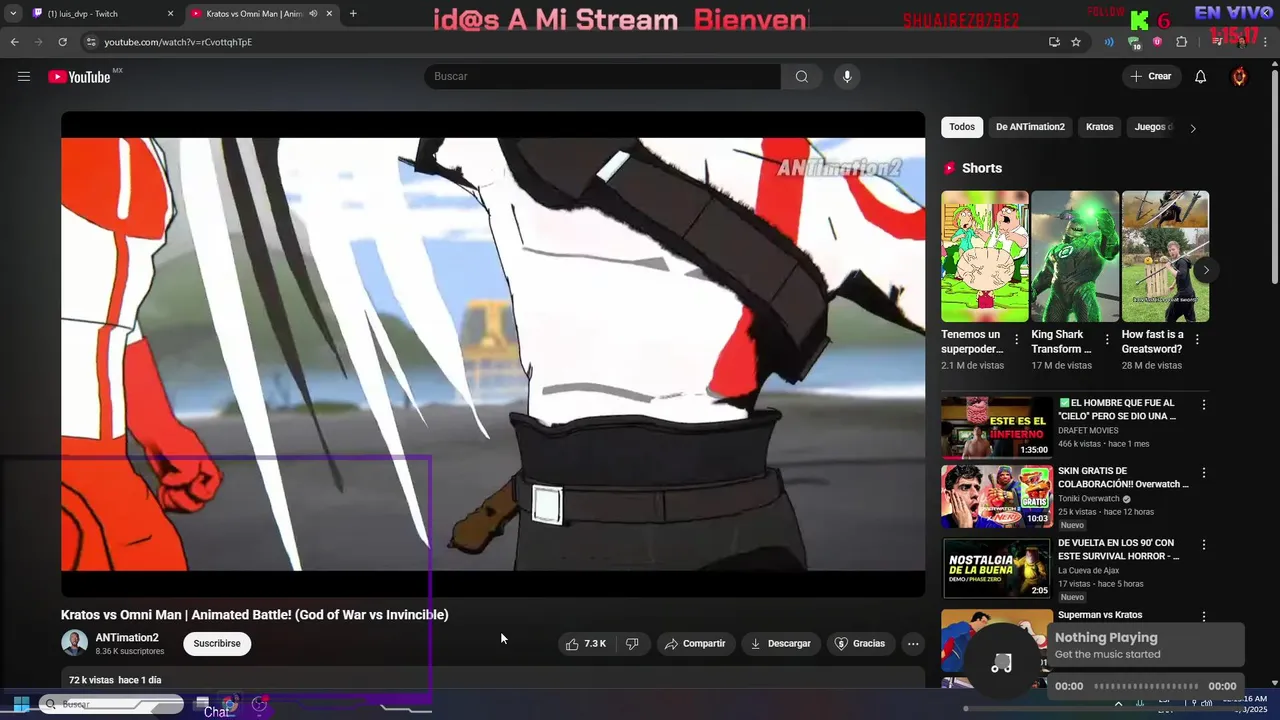
Task: Reload the page
Action: tap(62, 42)
